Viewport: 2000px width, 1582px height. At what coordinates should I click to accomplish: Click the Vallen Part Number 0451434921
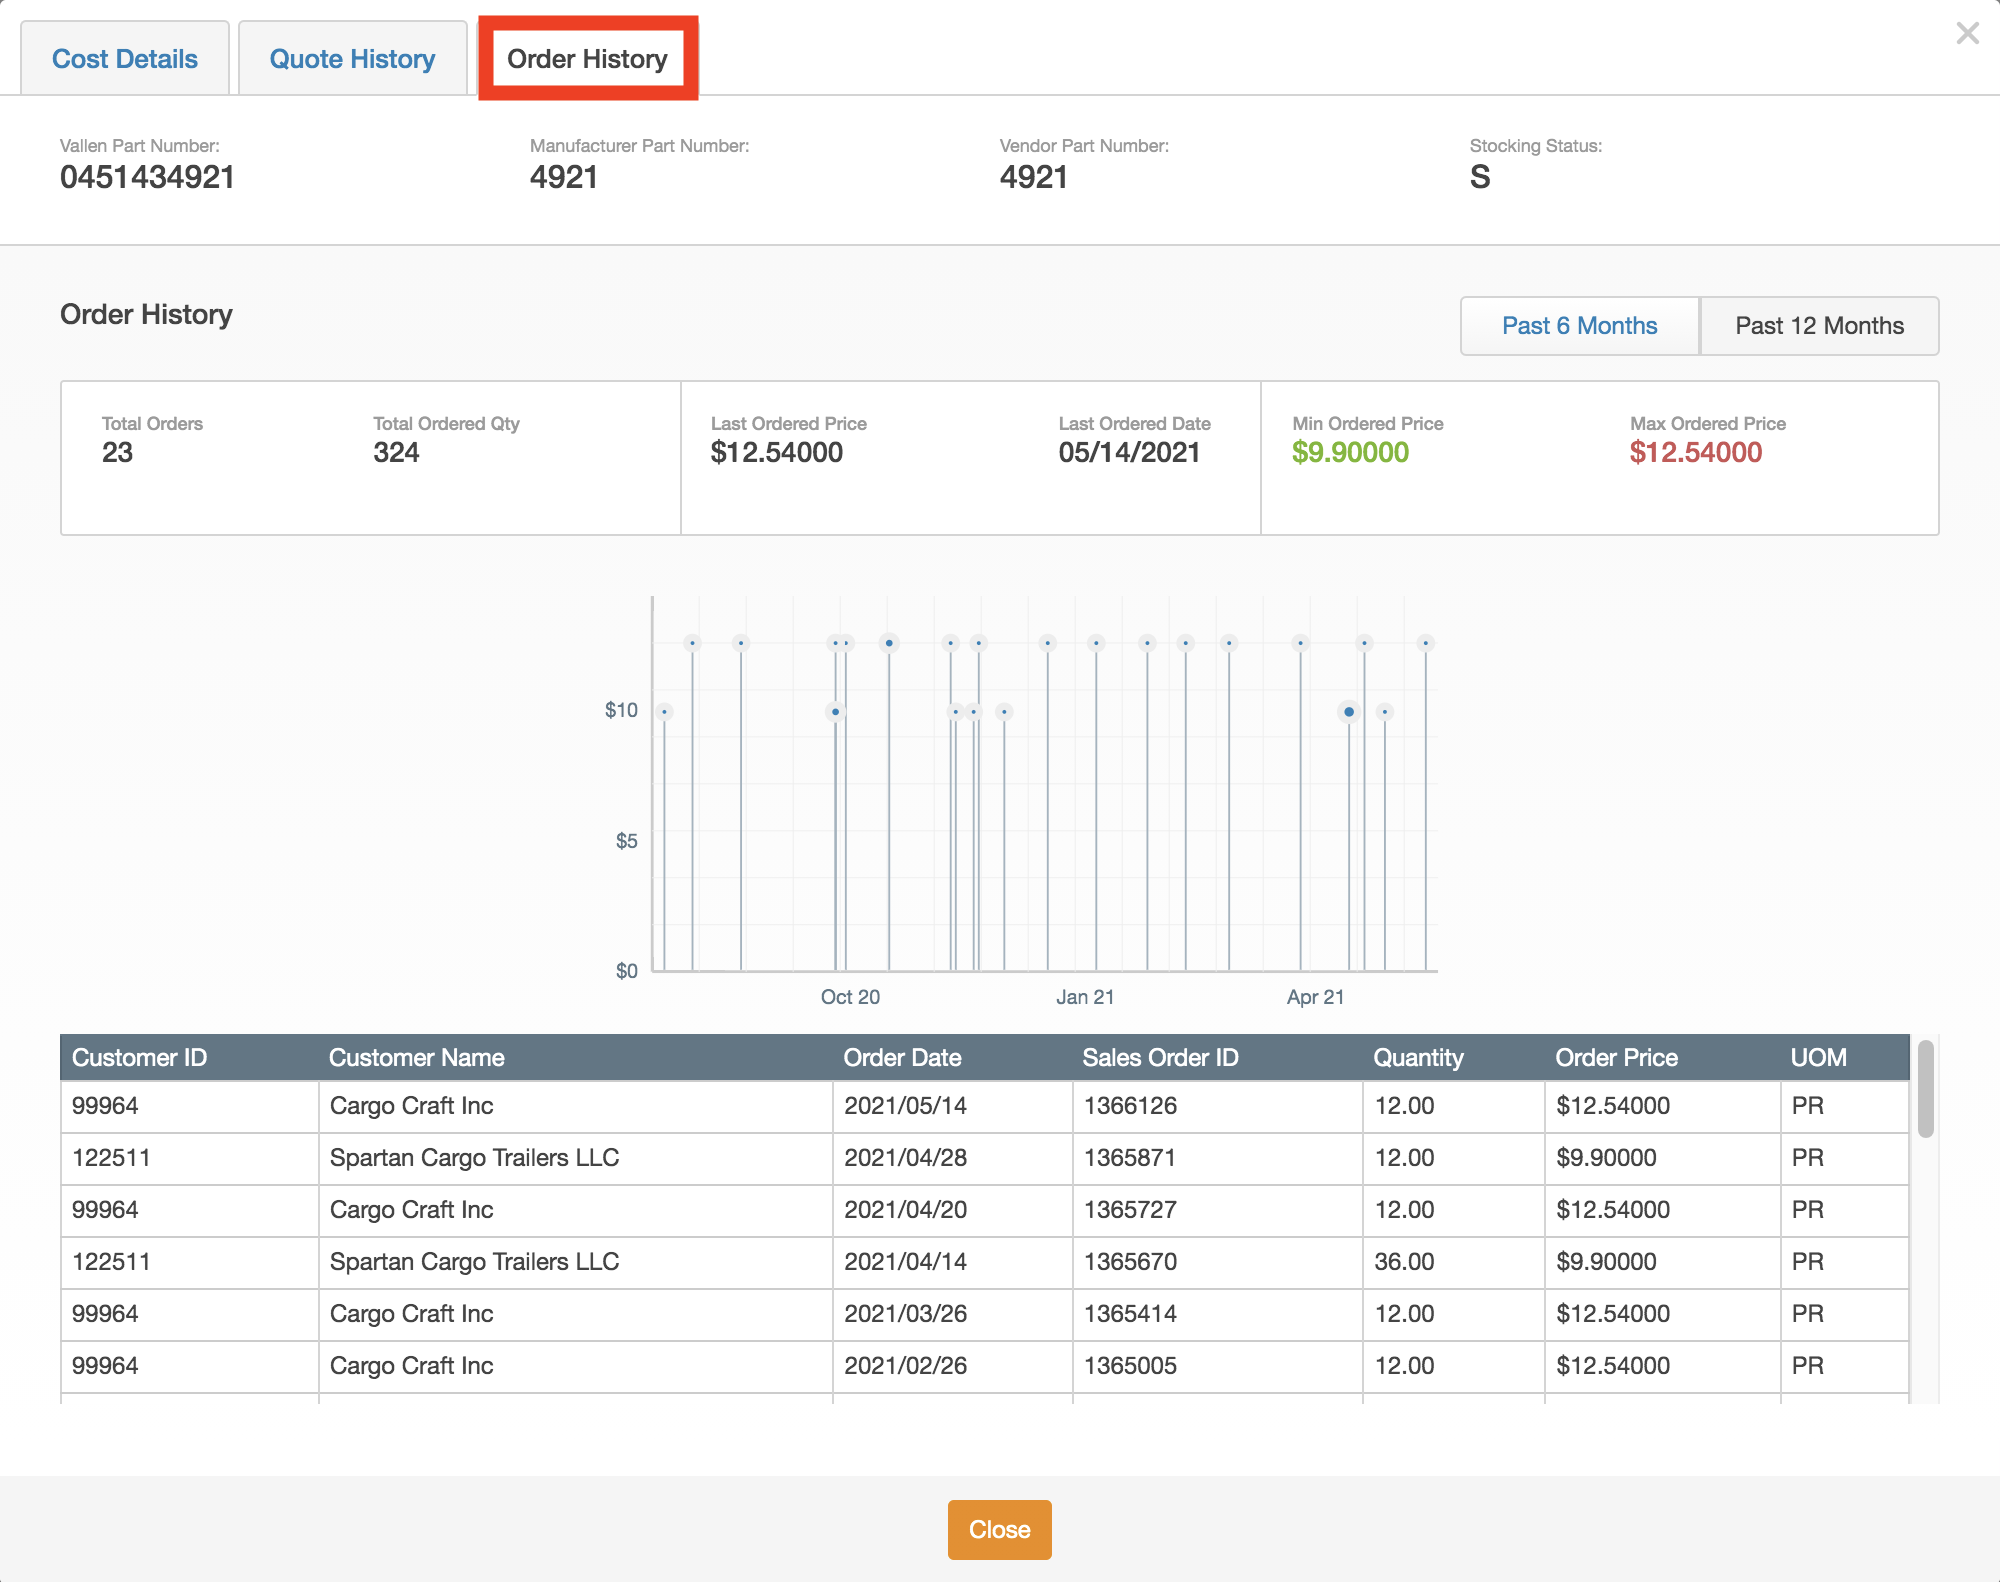click(x=146, y=177)
